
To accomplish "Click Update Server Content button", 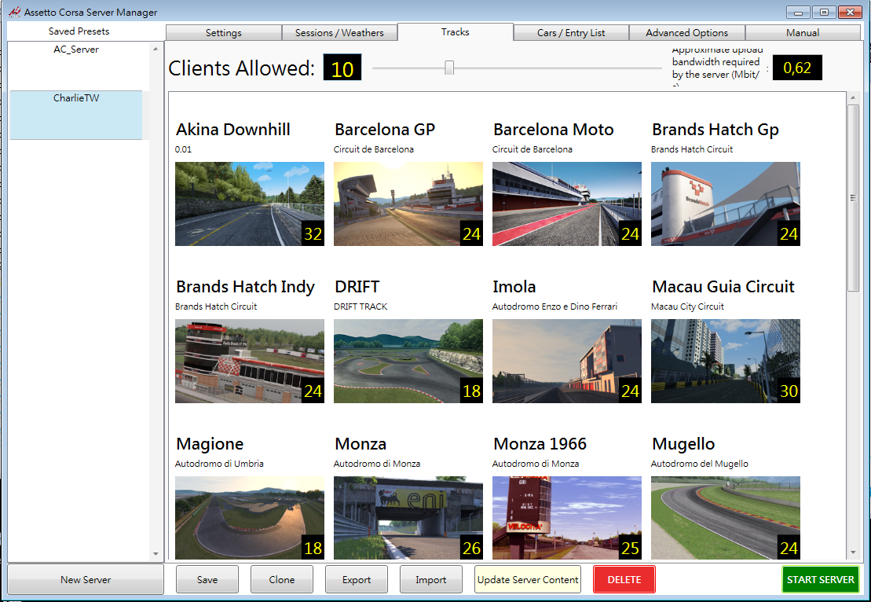I will pos(527,580).
